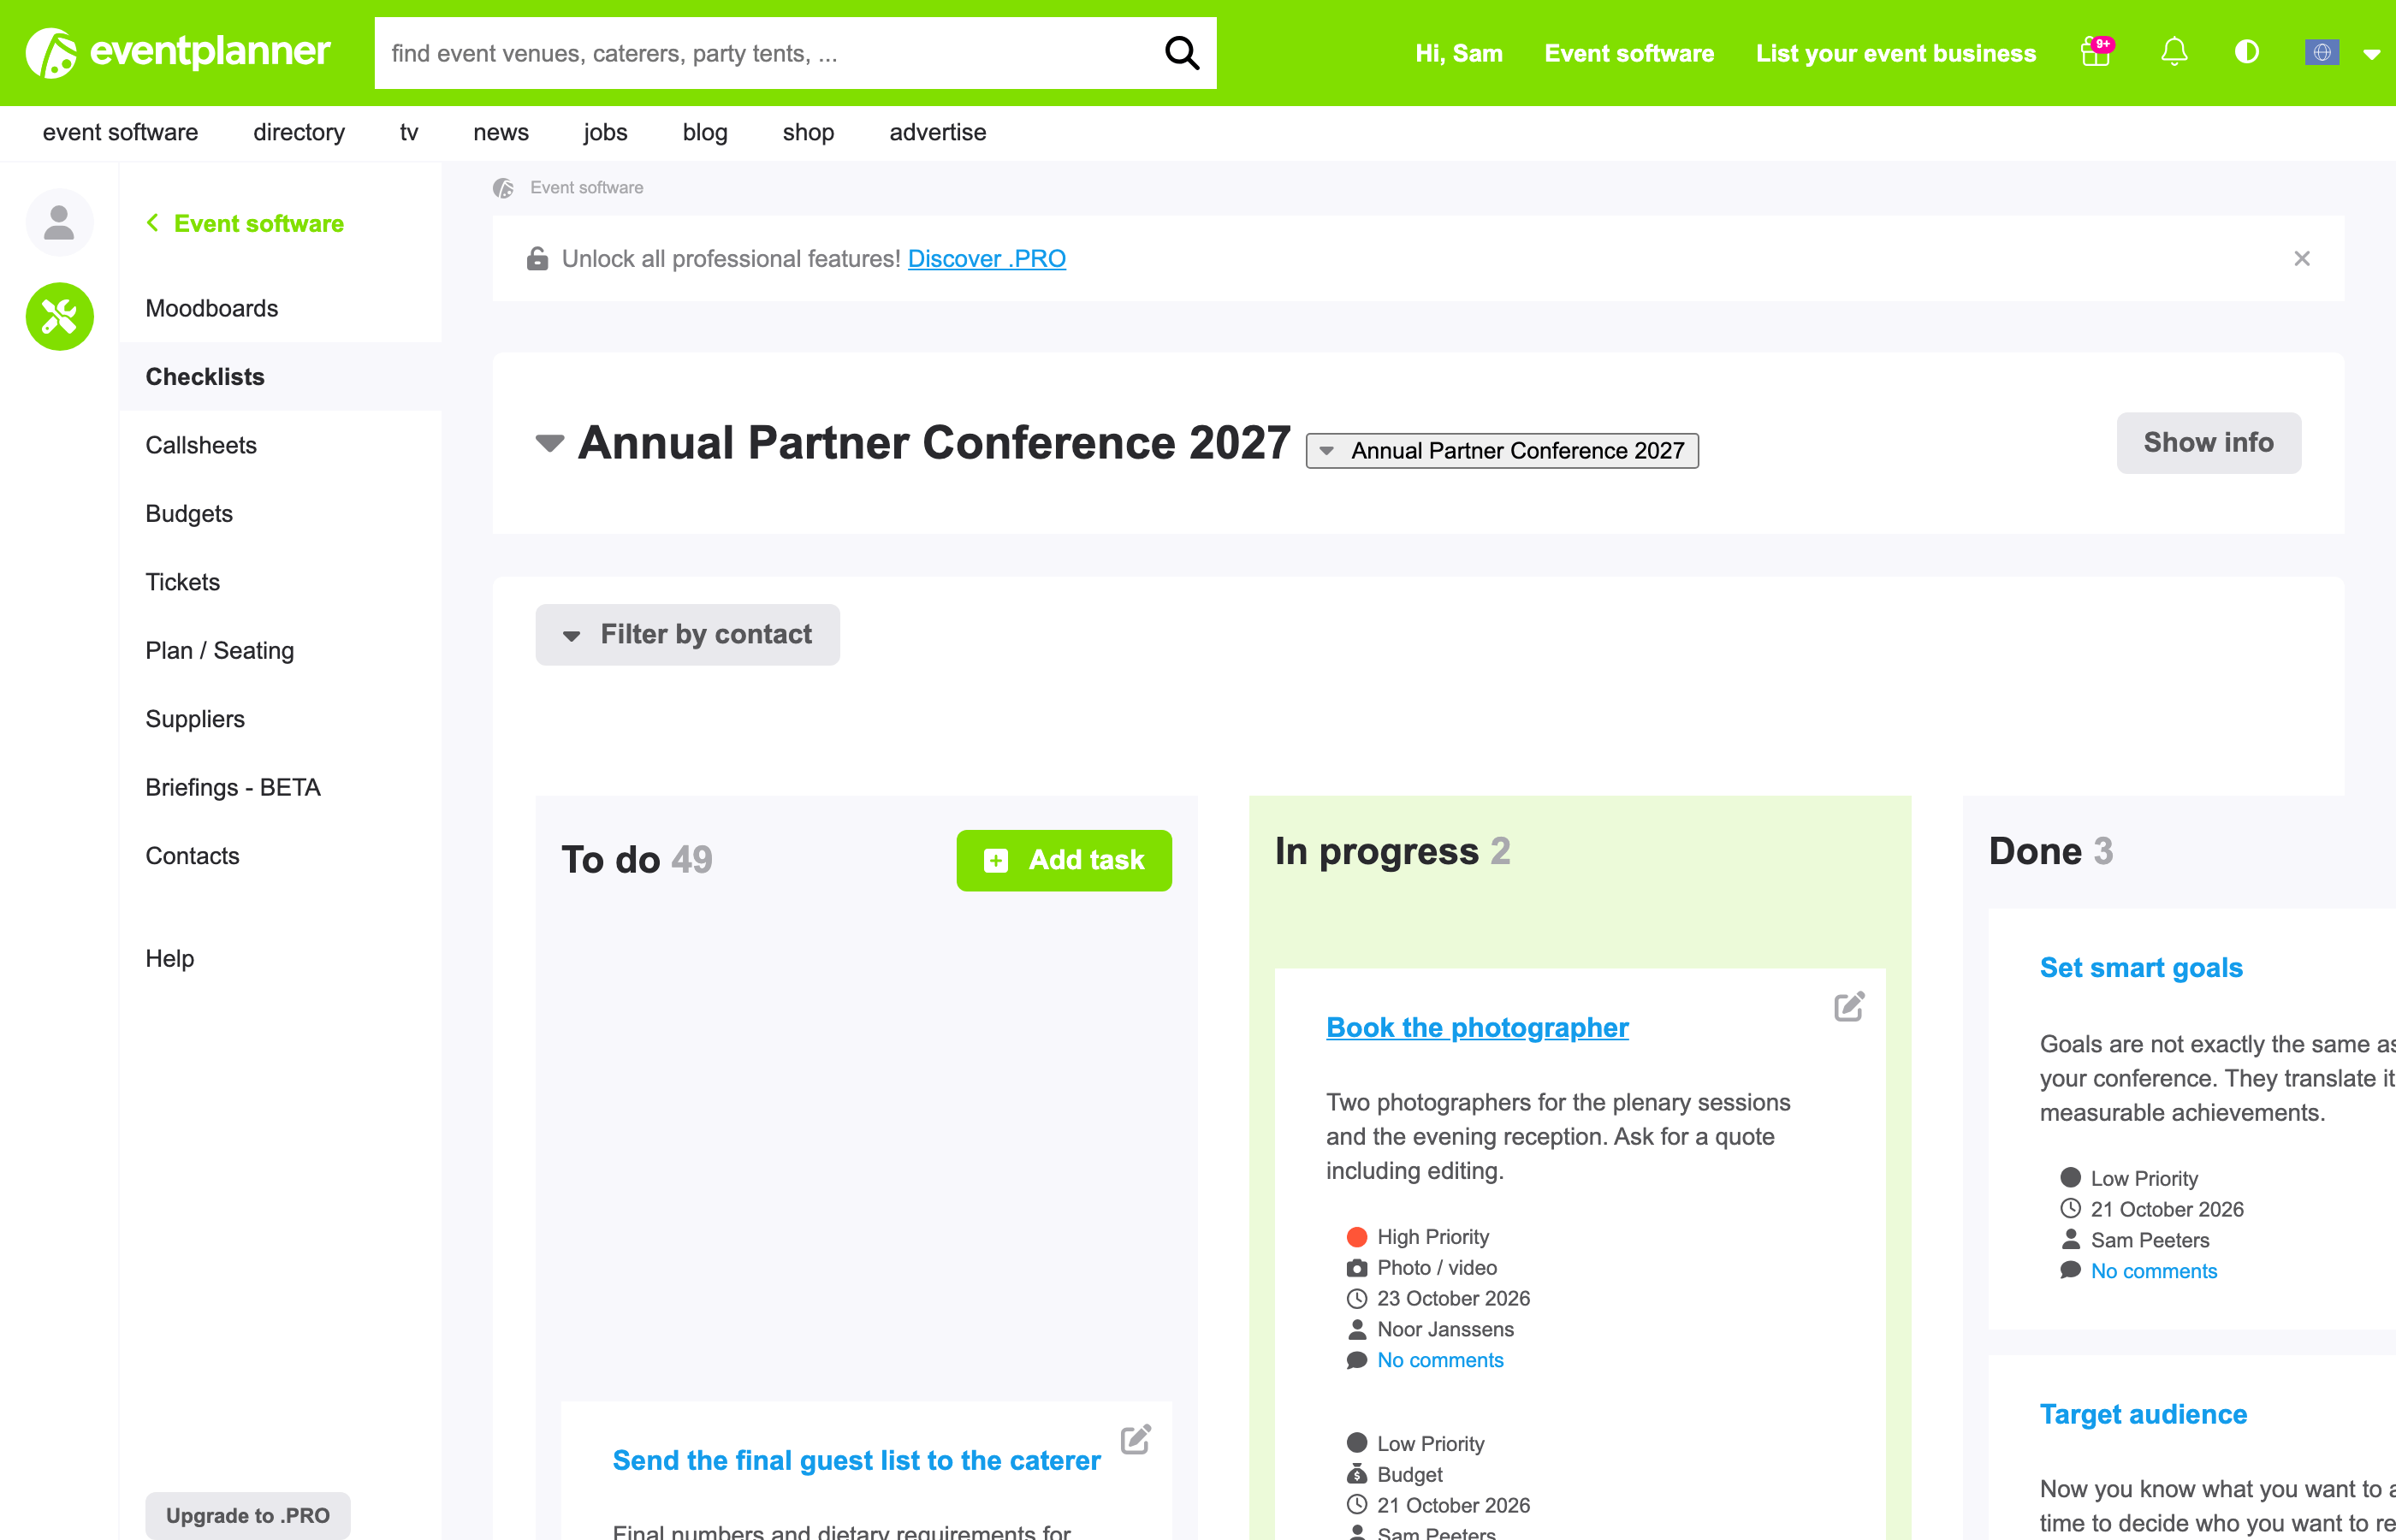
Task: Toggle dark mode contrast icon
Action: click(2246, 52)
